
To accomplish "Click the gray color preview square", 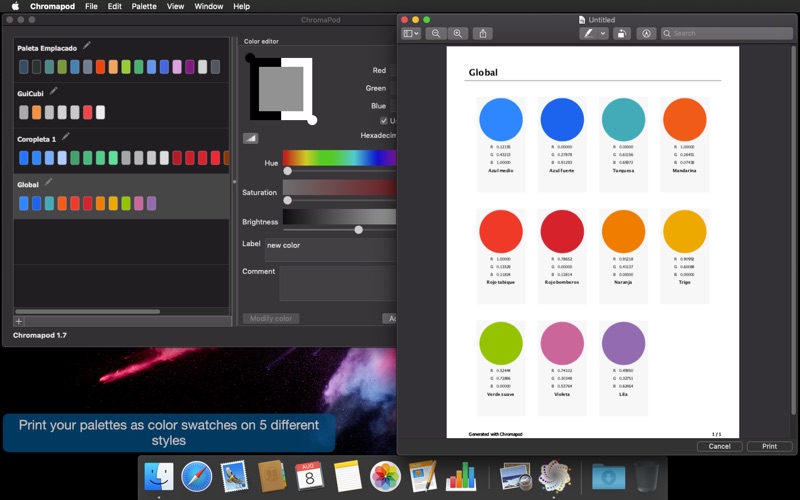I will click(281, 89).
